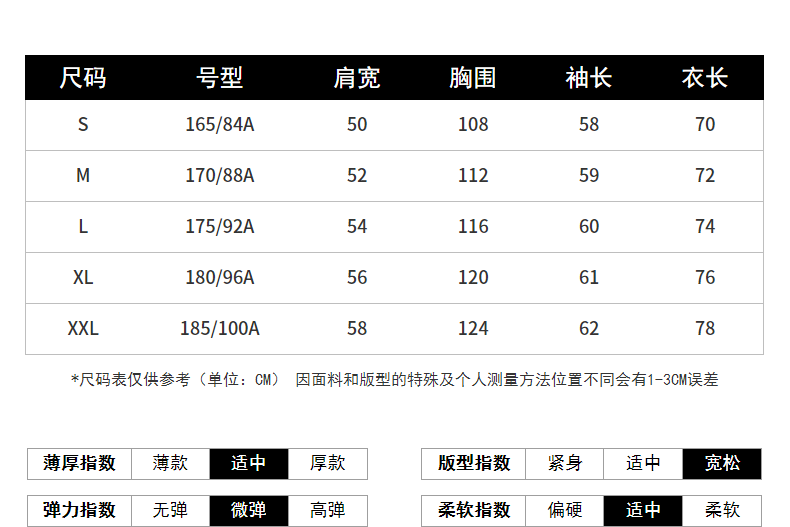Click sleeve length value 60
Viewport: 790px width, 527px height.
tap(588, 226)
